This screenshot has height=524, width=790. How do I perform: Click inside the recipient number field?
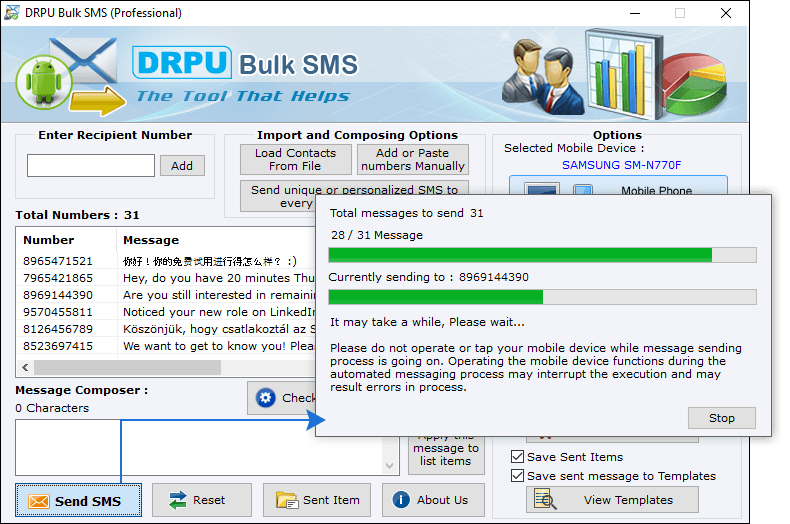point(91,166)
